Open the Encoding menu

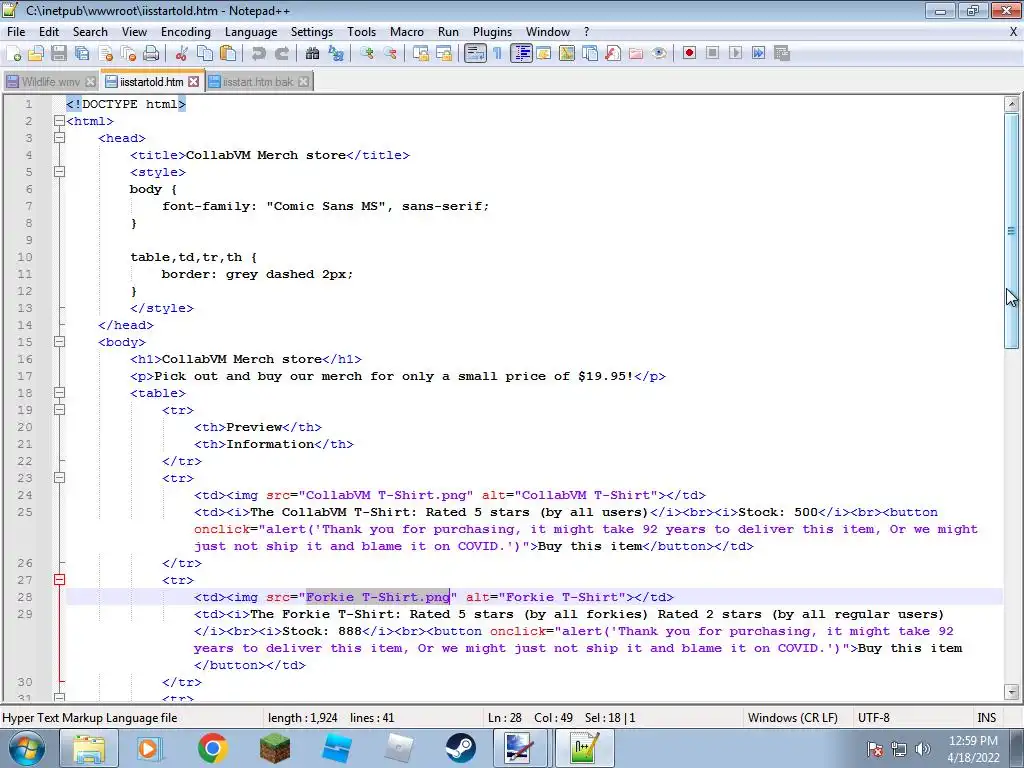point(185,31)
